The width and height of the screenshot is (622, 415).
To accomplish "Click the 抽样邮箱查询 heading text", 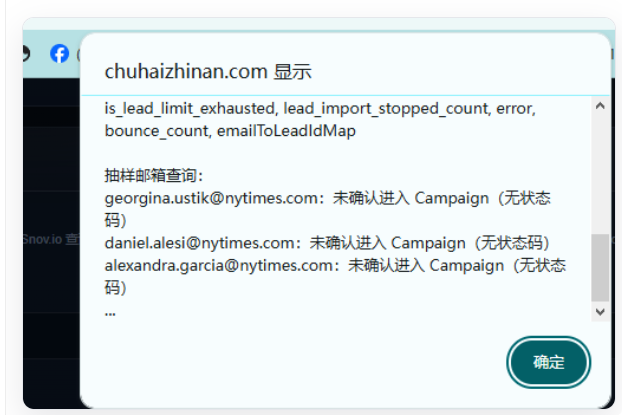I will (x=154, y=175).
